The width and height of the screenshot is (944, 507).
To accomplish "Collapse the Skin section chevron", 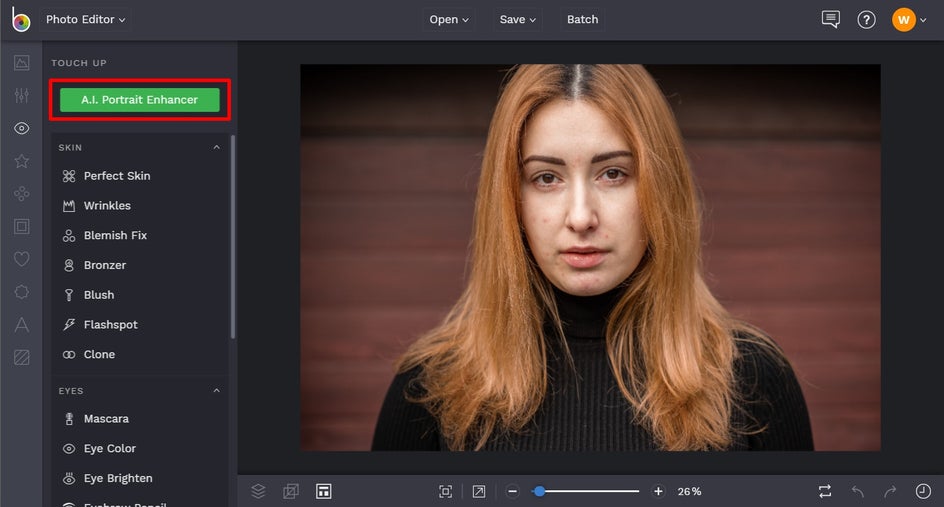I will [x=216, y=148].
